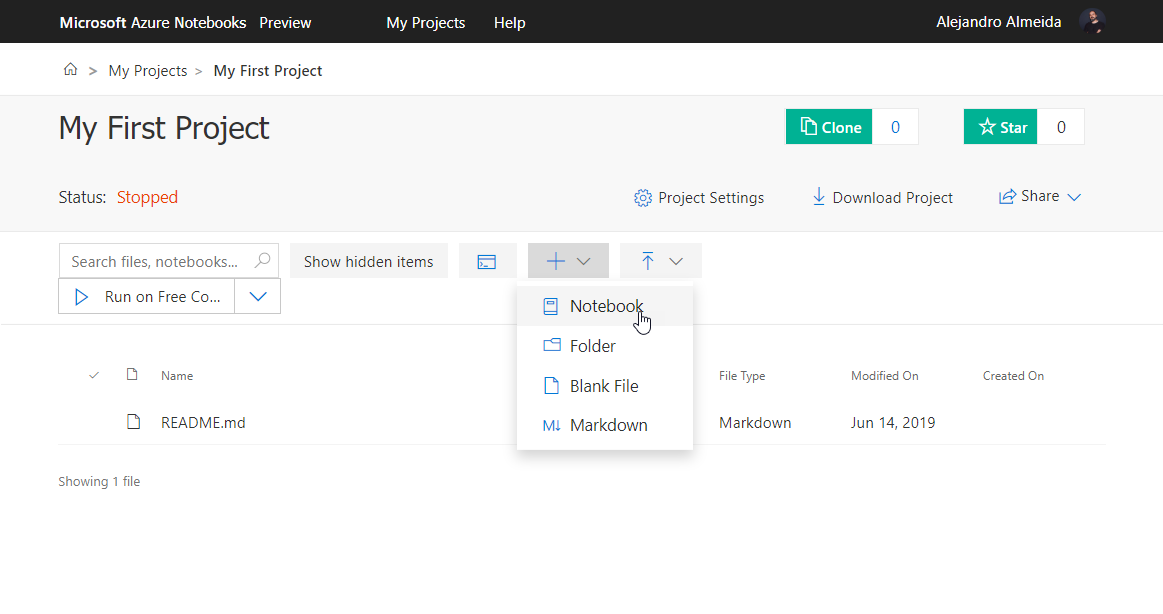Image resolution: width=1163 pixels, height=614 pixels.
Task: Click the Clone button
Action: pyautogui.click(x=829, y=127)
